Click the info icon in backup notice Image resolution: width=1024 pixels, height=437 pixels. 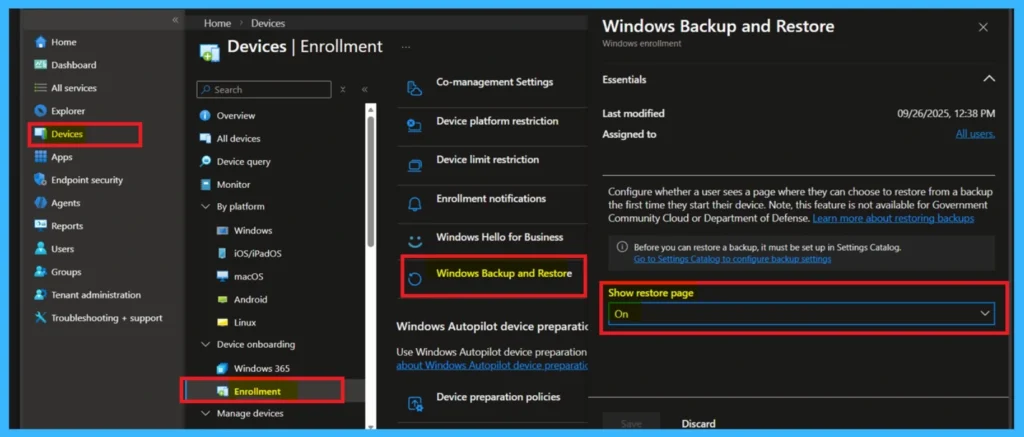click(622, 248)
